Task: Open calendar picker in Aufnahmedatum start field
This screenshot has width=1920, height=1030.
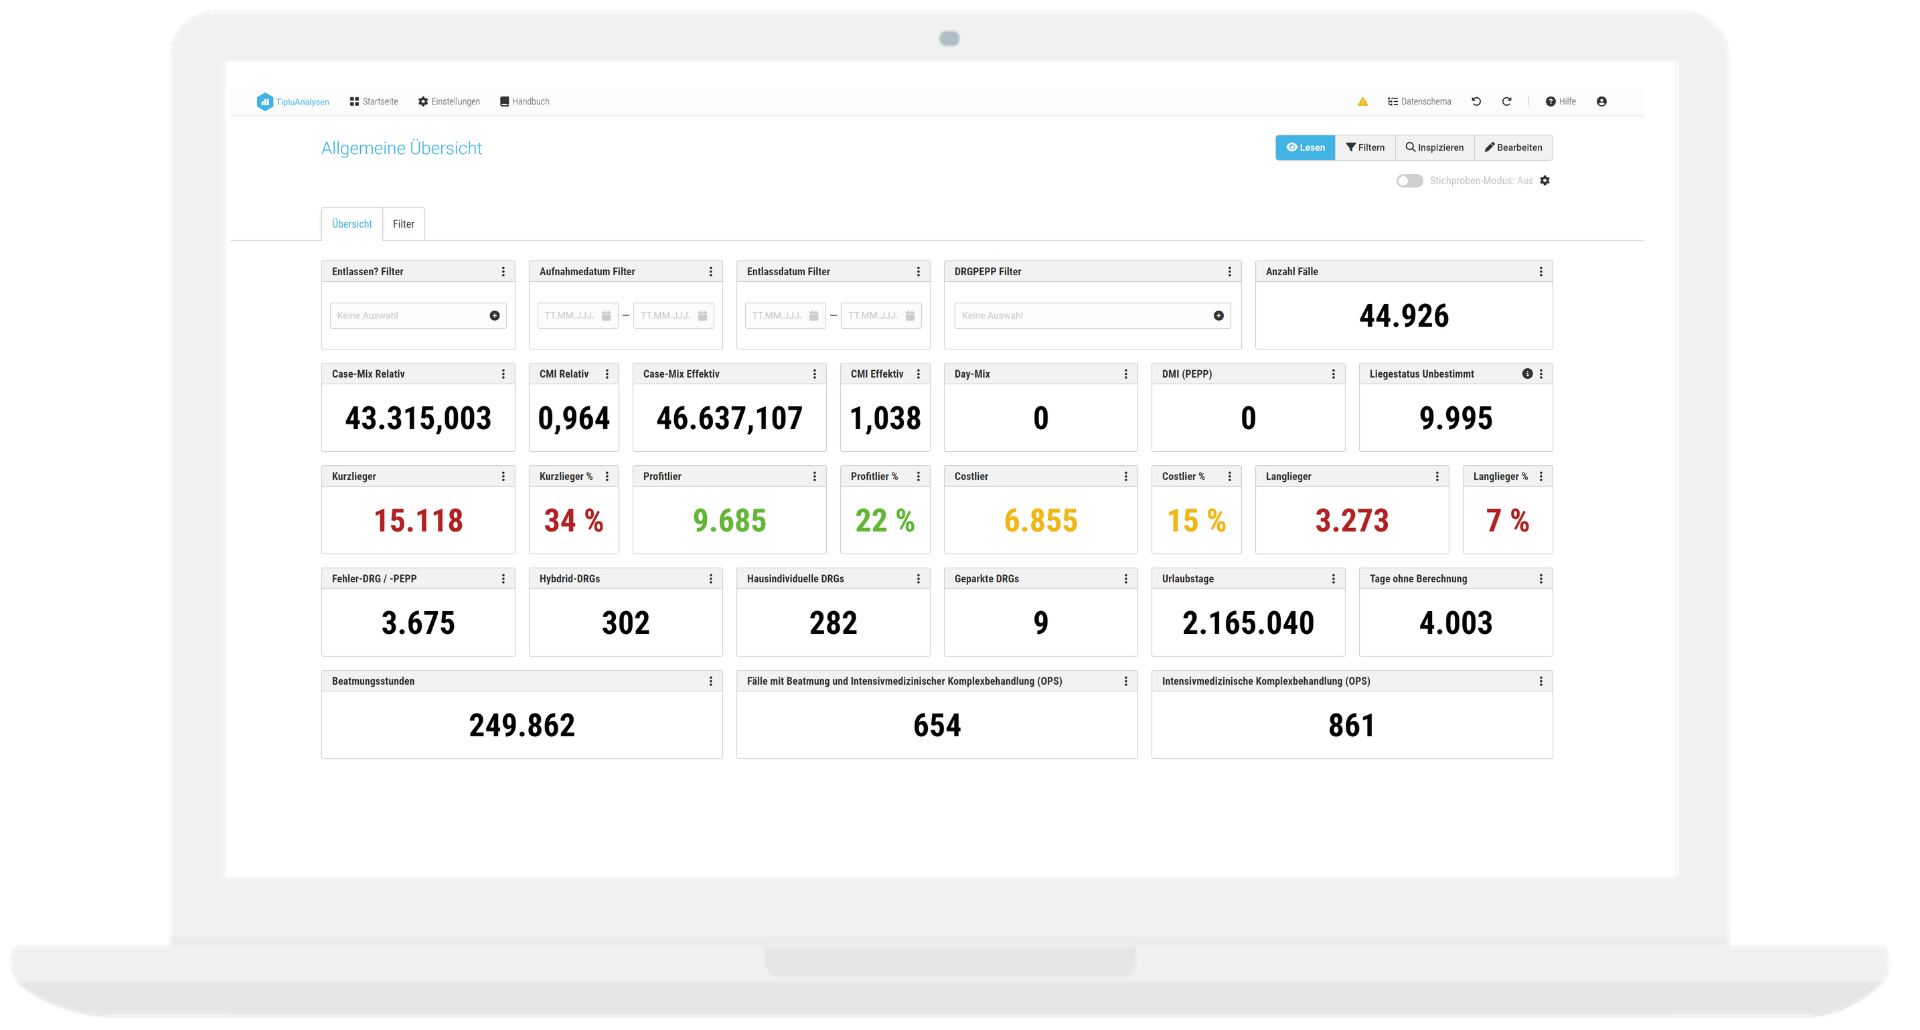Action: click(x=606, y=316)
